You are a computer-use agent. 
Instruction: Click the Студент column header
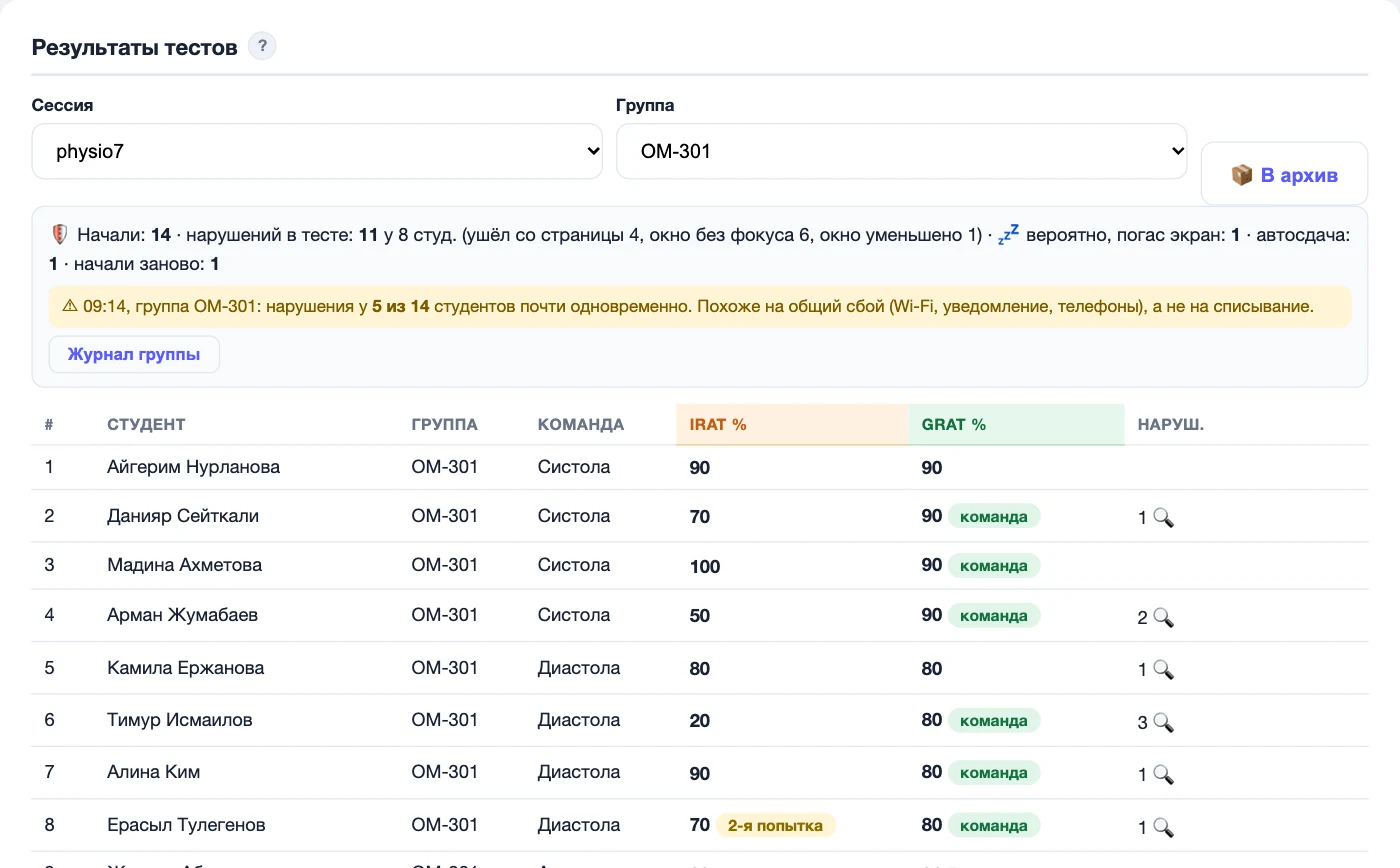[x=146, y=424]
